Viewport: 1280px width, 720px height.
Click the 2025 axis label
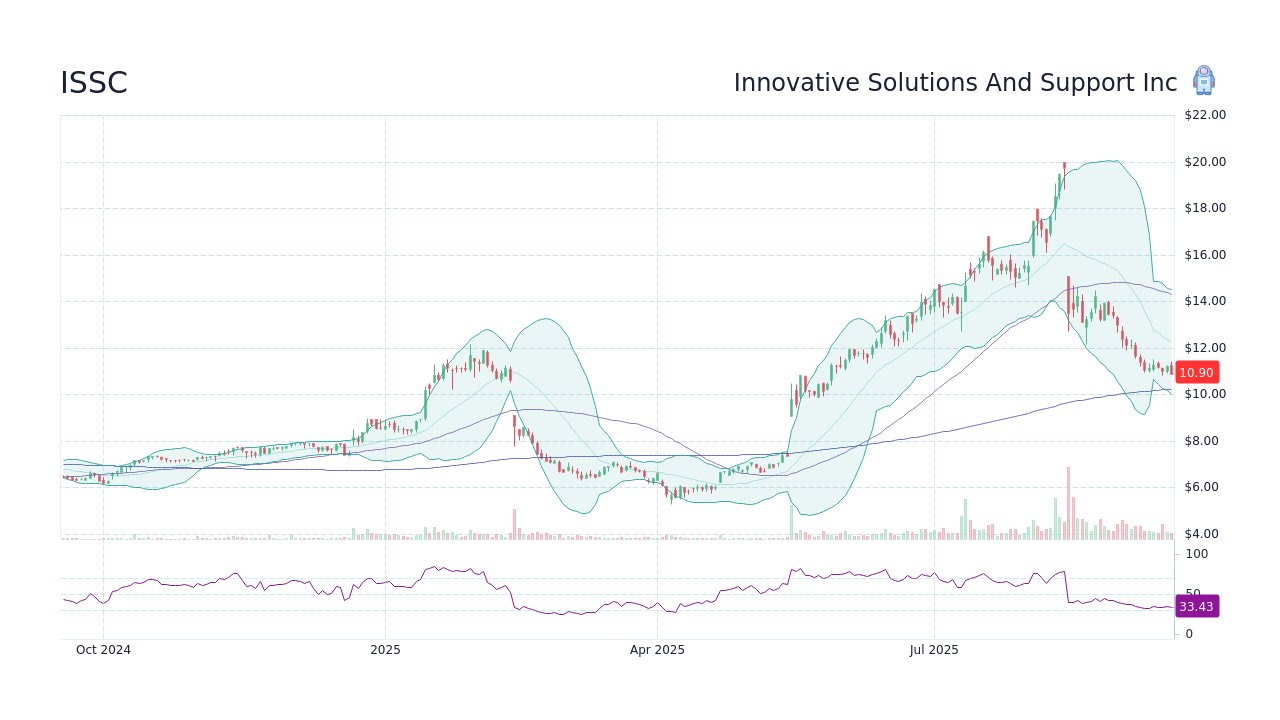point(384,649)
